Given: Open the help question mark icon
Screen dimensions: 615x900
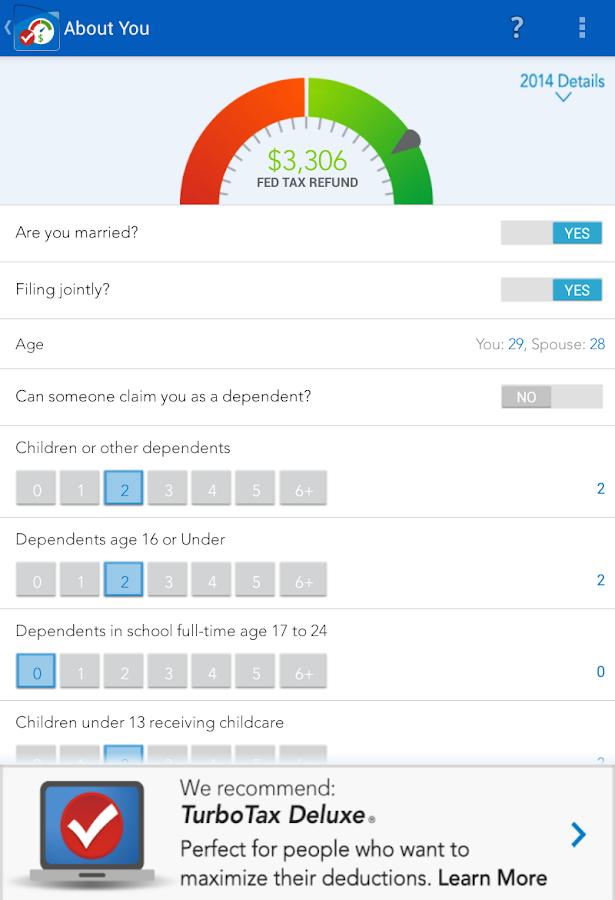Looking at the screenshot, I should click(516, 28).
